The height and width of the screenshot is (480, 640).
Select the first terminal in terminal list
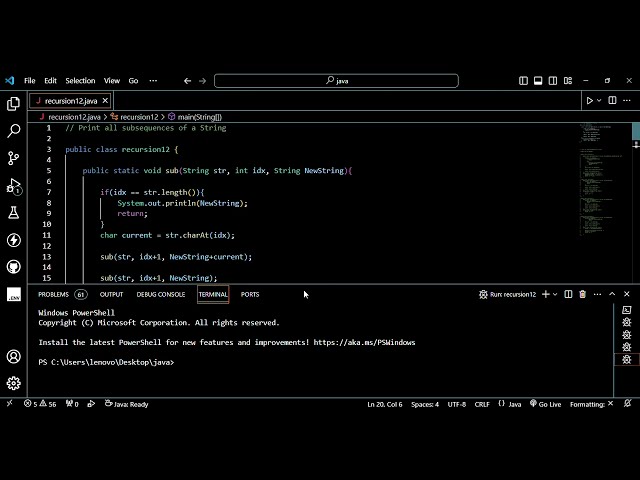coord(627,310)
